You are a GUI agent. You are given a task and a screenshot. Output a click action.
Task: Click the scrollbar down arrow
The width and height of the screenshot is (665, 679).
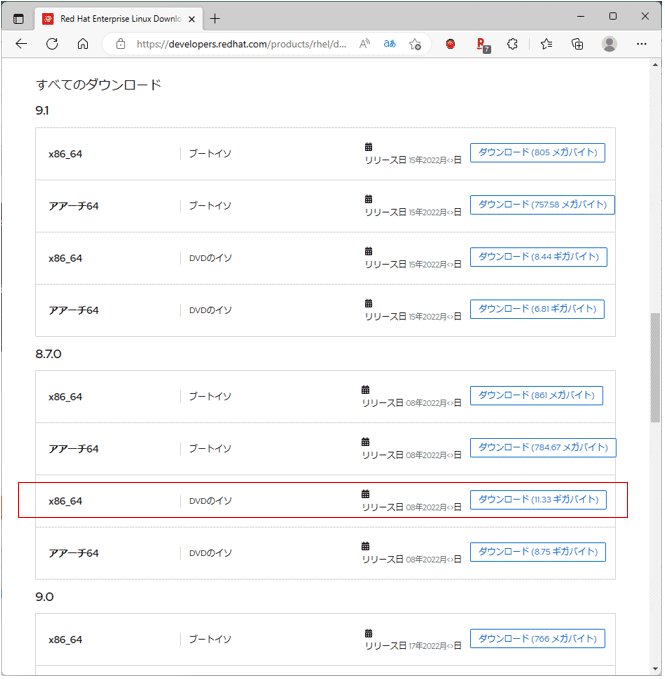pos(655,669)
